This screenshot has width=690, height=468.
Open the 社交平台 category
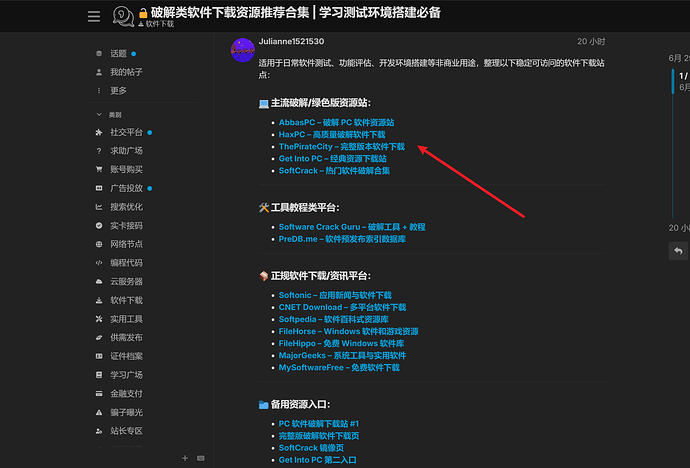(x=124, y=132)
